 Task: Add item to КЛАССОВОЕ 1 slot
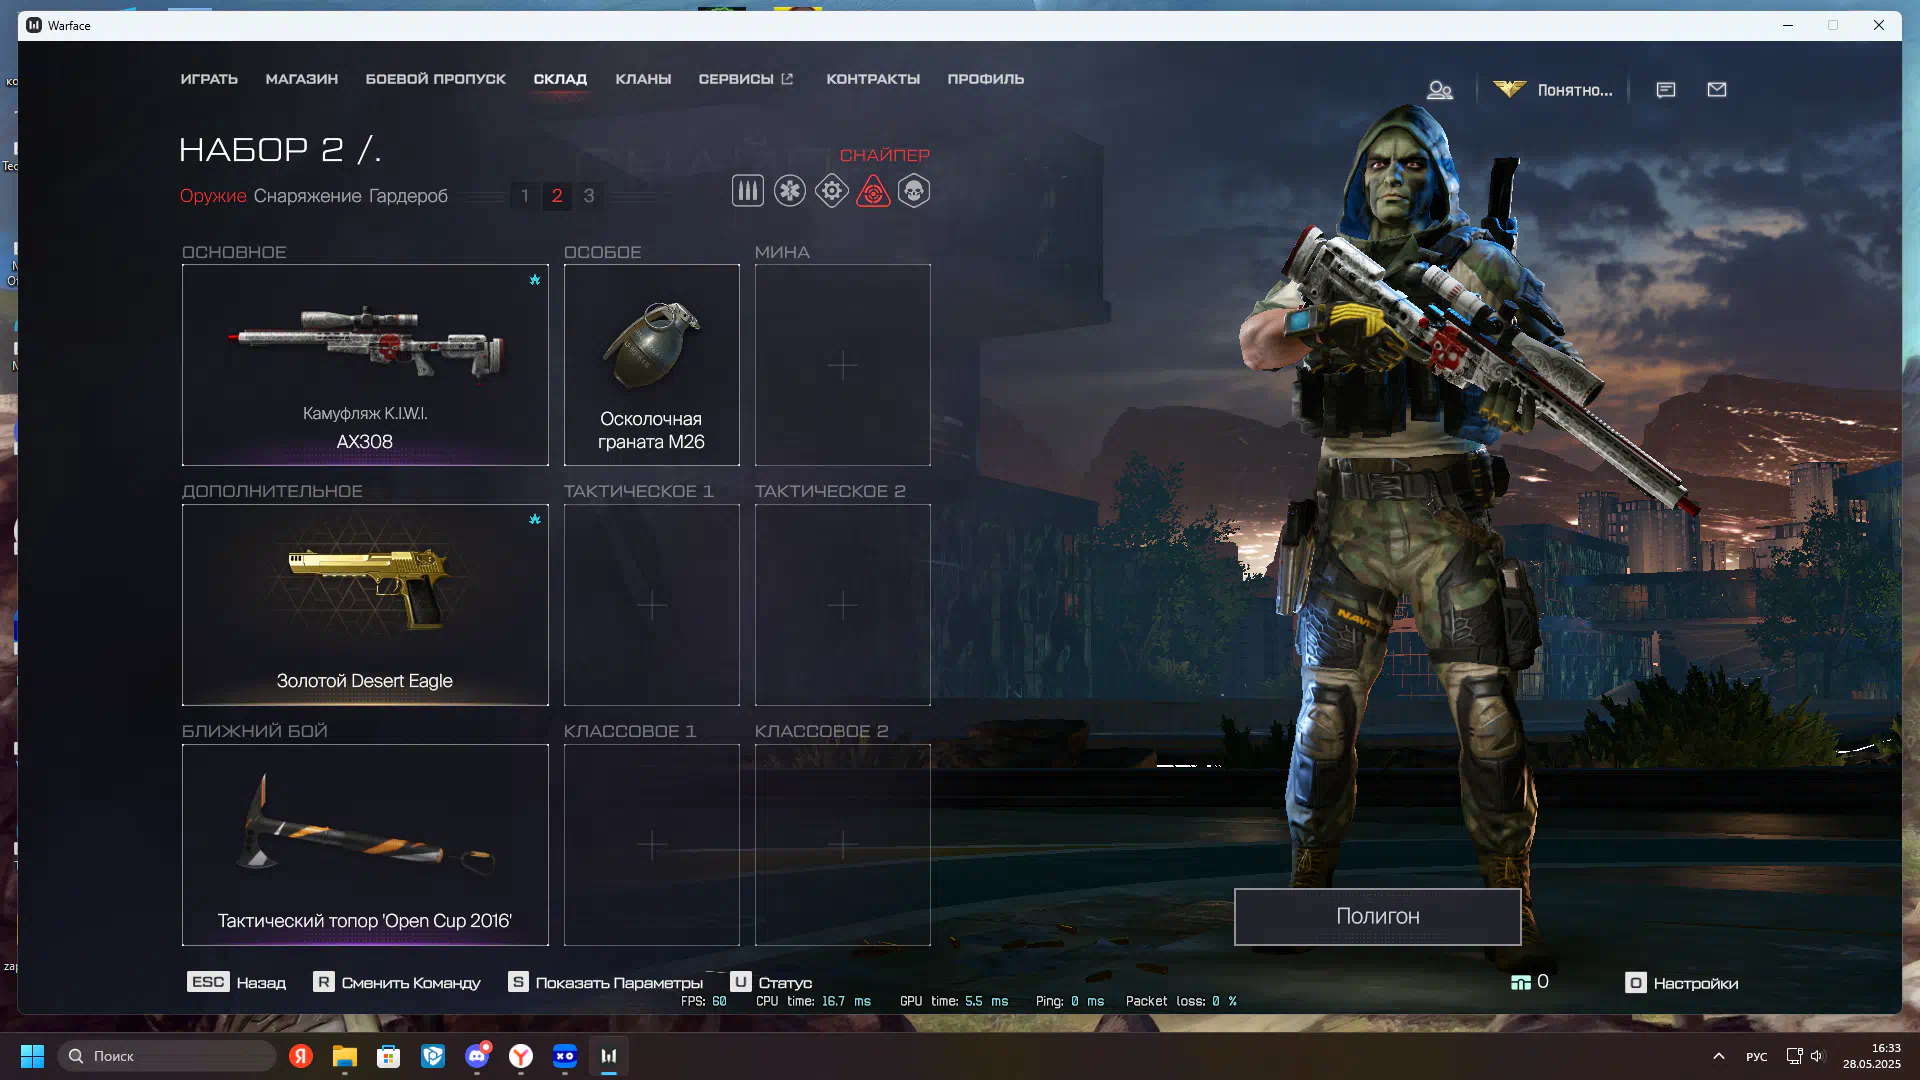pos(651,845)
